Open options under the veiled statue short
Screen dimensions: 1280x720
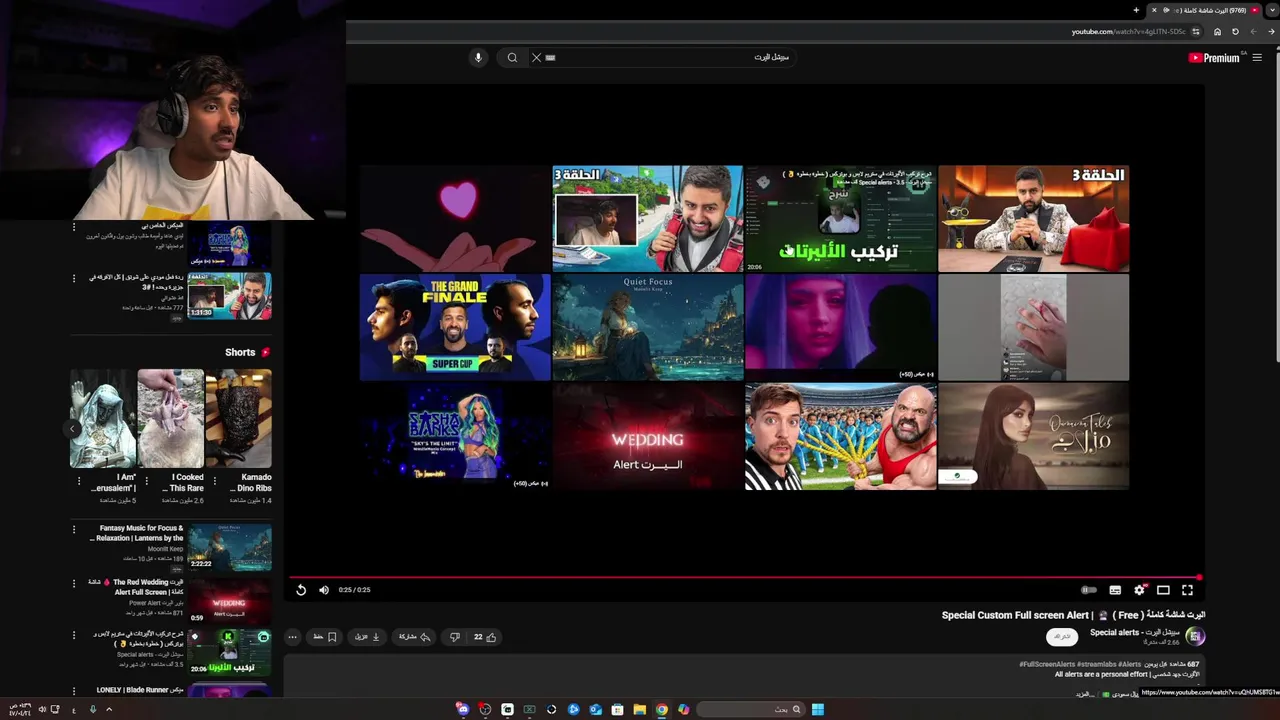(x=79, y=482)
